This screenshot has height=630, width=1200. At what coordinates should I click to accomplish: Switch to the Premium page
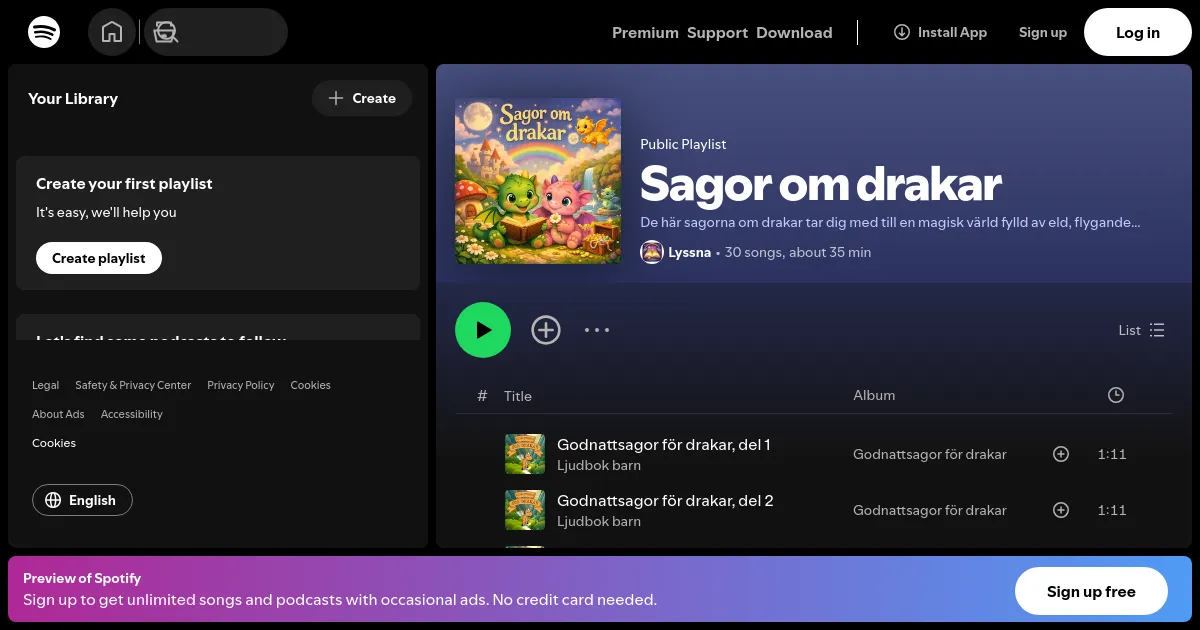(645, 32)
